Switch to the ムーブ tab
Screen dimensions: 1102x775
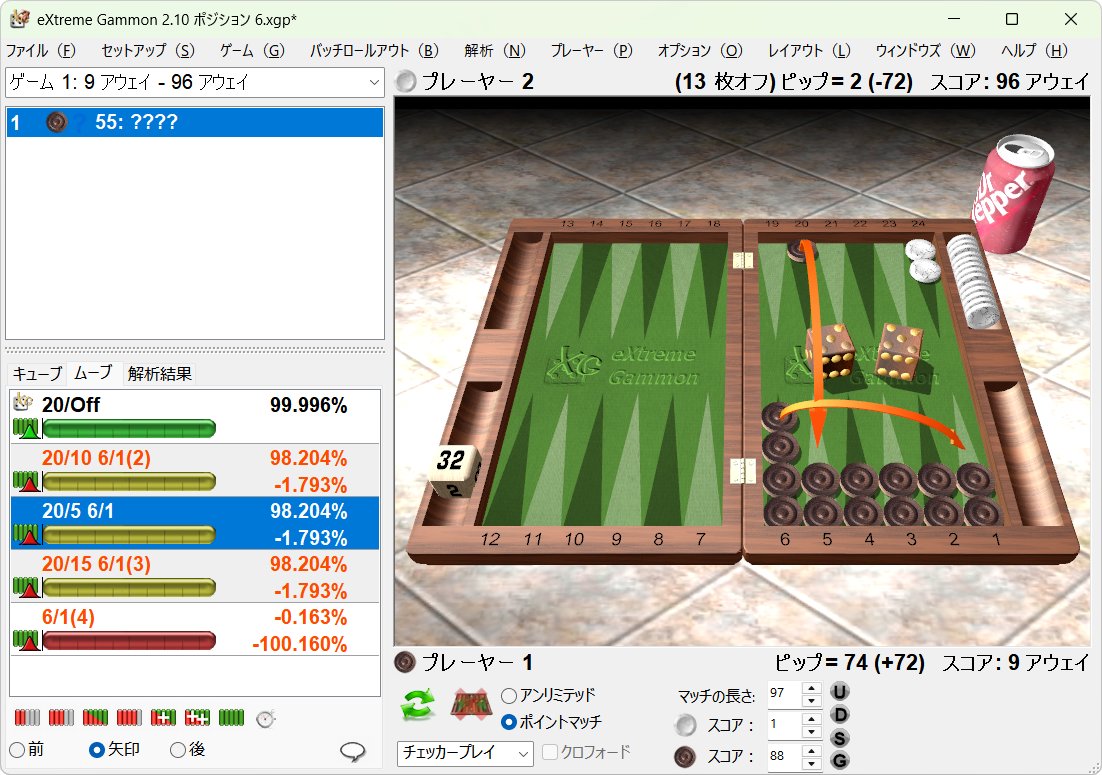93,372
